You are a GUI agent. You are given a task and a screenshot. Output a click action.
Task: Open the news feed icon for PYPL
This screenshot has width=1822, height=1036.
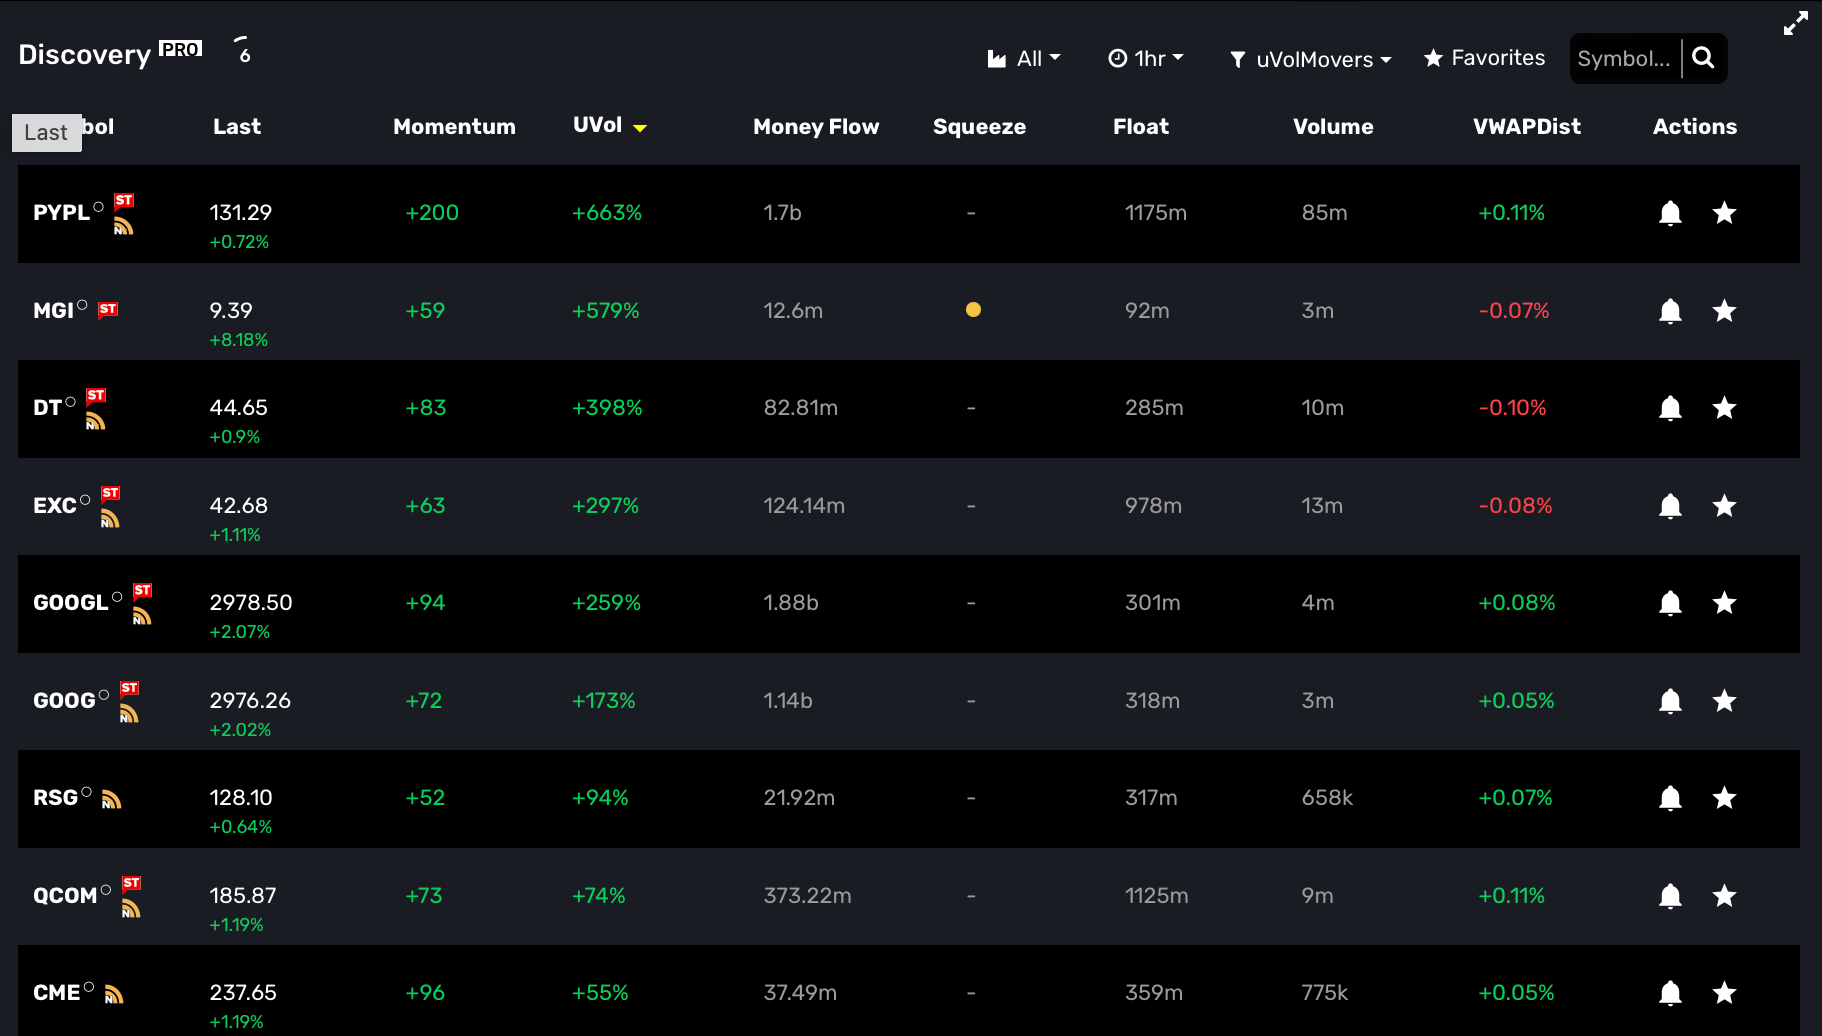123,226
